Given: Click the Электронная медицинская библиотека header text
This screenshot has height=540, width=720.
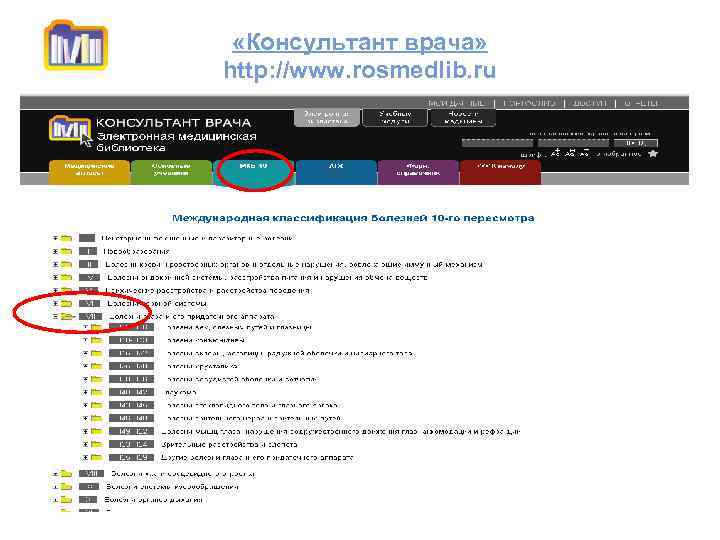Looking at the screenshot, I should point(176,142).
